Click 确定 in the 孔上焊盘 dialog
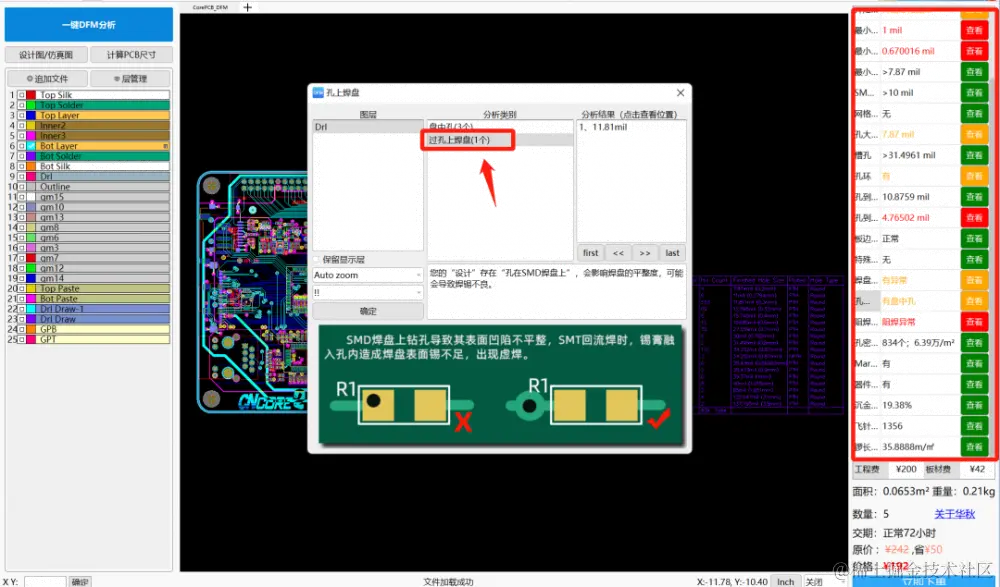Screen dimensions: 1000x587 [x=368, y=311]
